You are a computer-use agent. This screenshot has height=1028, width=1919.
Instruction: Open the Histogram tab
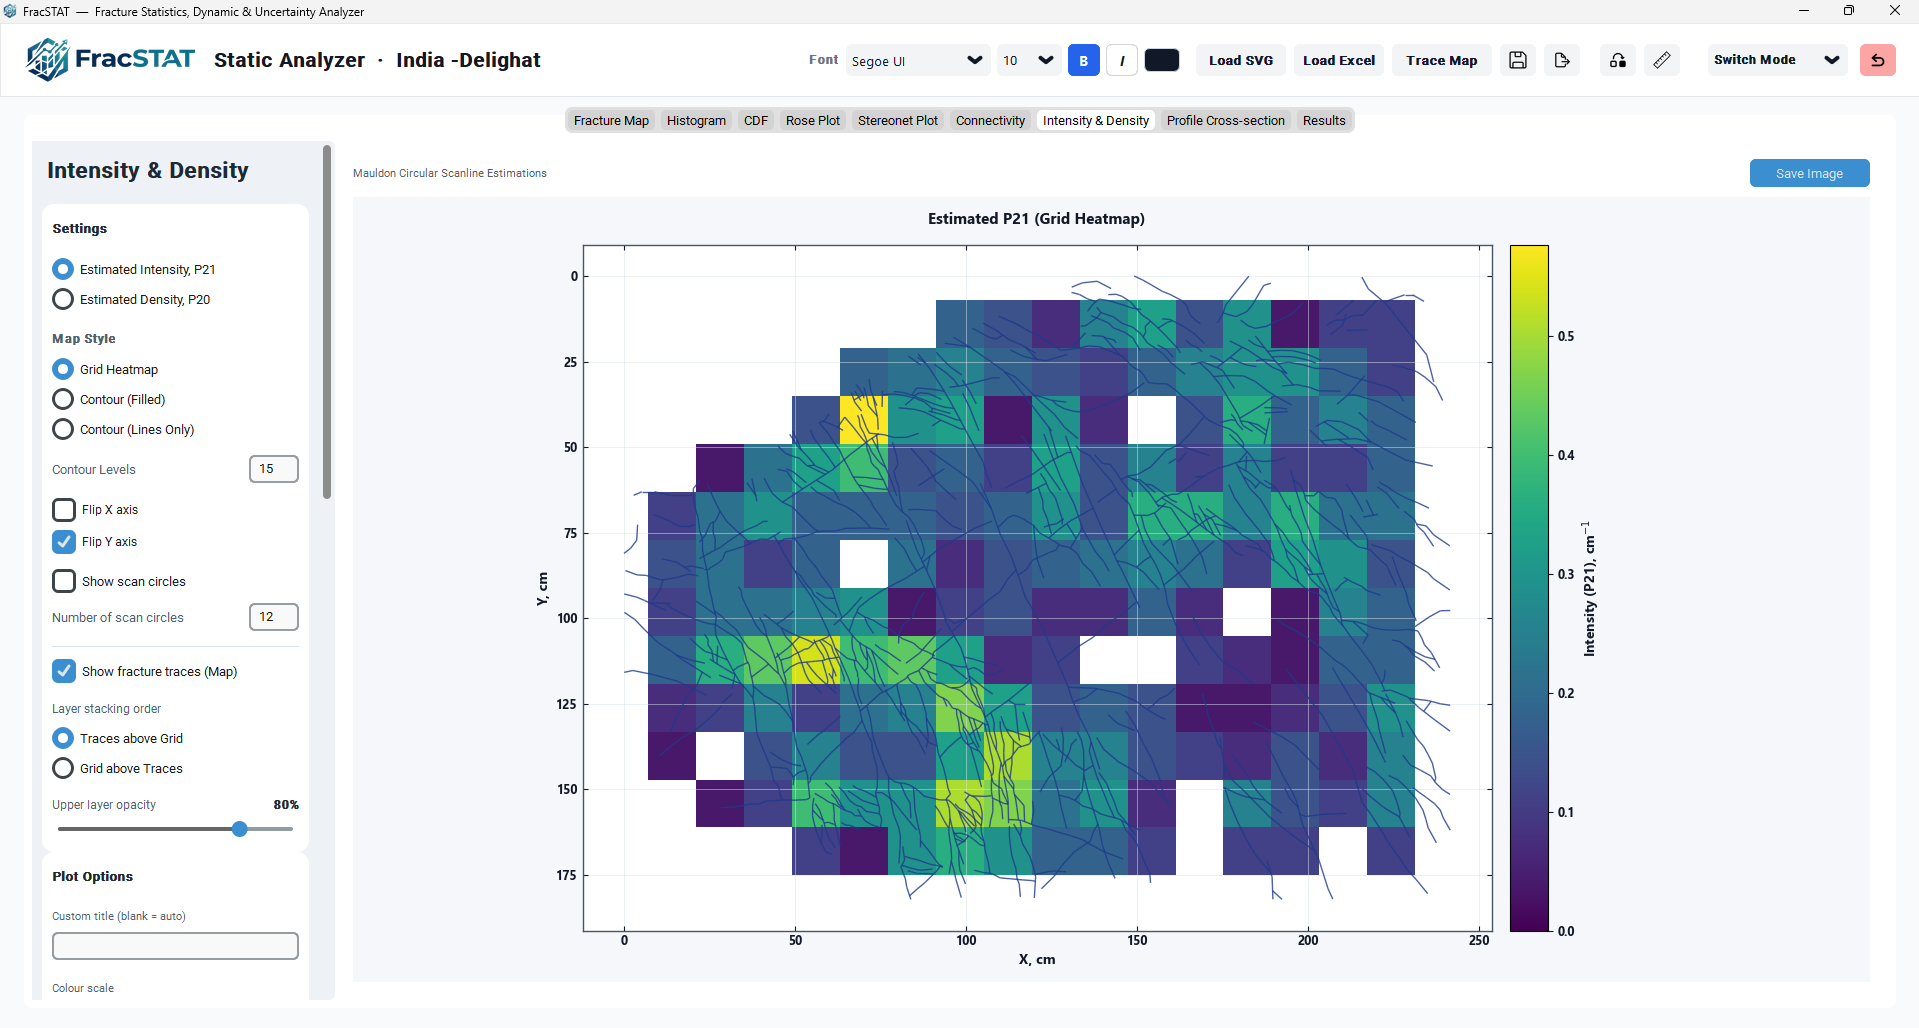coord(696,120)
